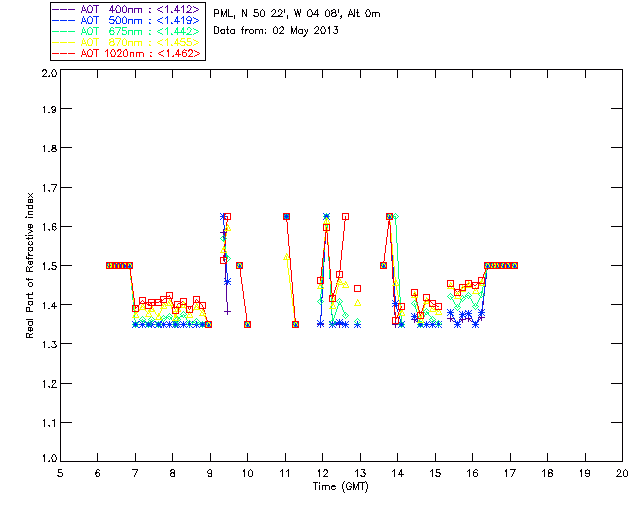Viewport: 640px width, 512px height.
Task: Click the isolated red square marker near time 13
Action: (x=358, y=289)
